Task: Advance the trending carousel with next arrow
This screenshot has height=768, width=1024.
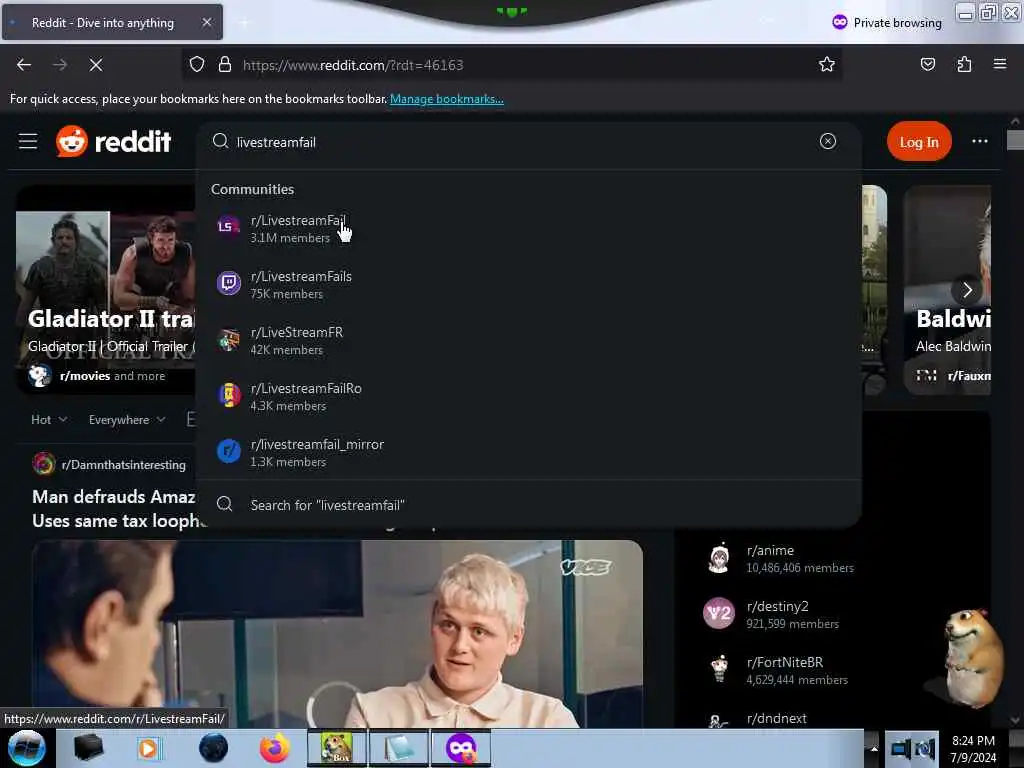Action: coord(967,290)
